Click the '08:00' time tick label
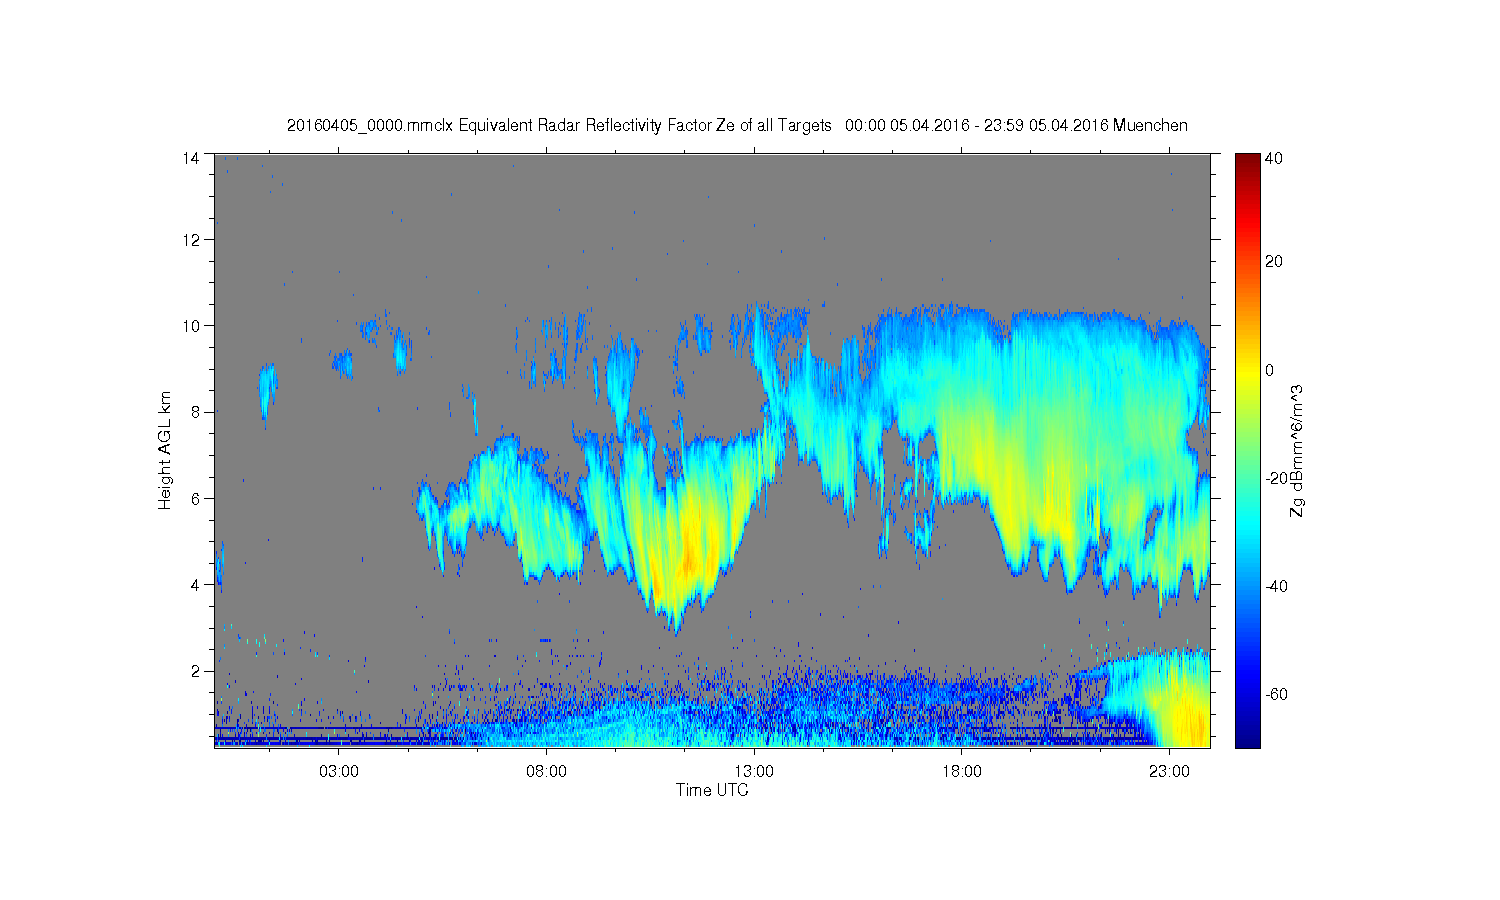The width and height of the screenshot is (1500, 900). 547,772
